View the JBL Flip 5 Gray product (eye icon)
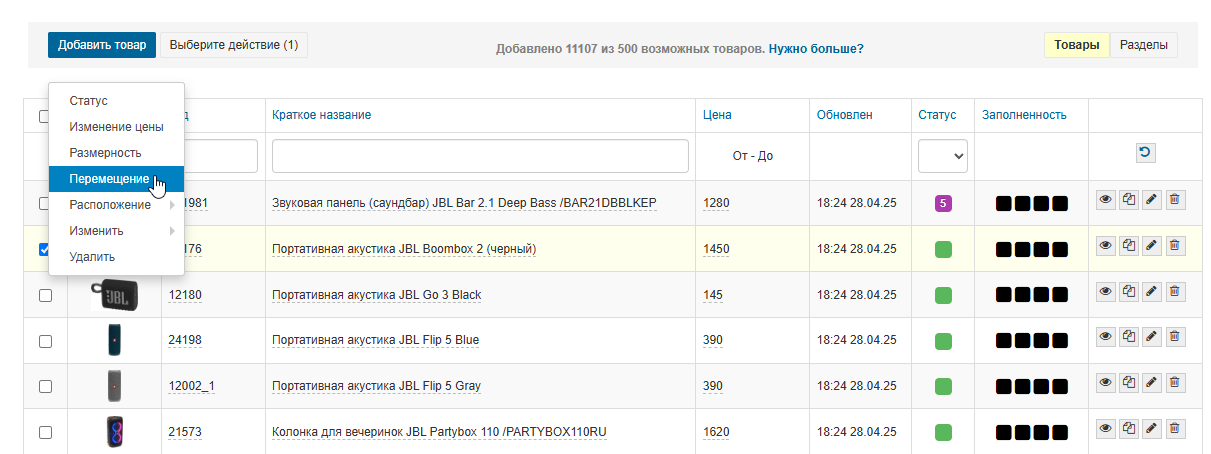The image size is (1211, 454). pos(1106,382)
